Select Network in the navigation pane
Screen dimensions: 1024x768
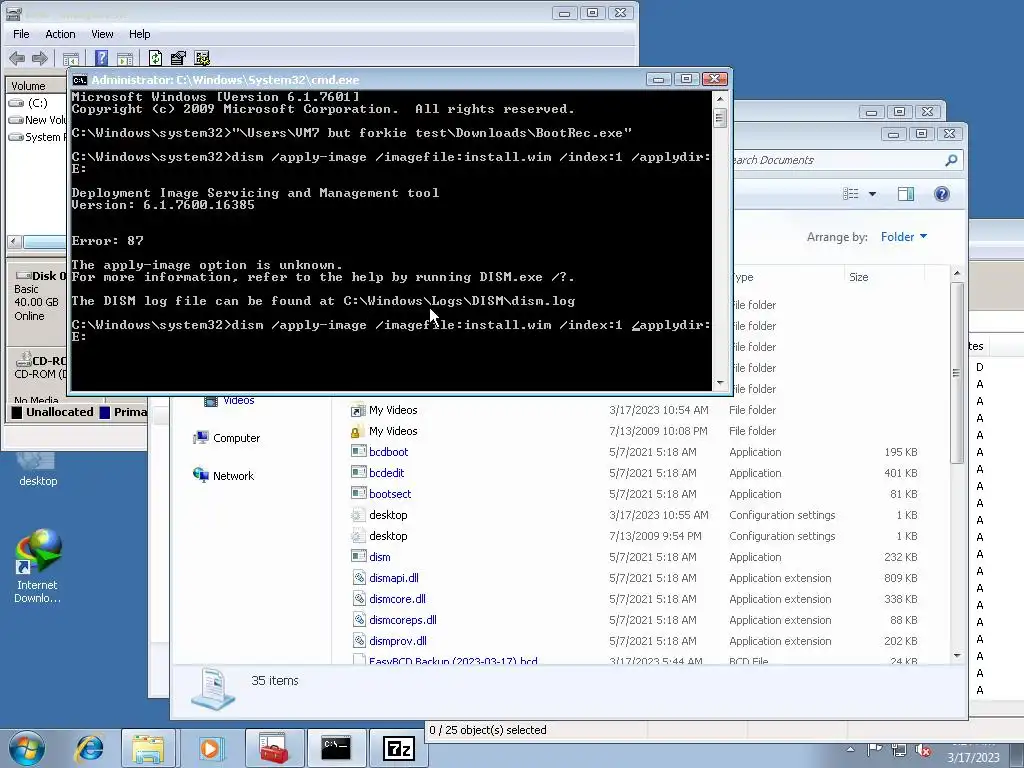click(223, 476)
